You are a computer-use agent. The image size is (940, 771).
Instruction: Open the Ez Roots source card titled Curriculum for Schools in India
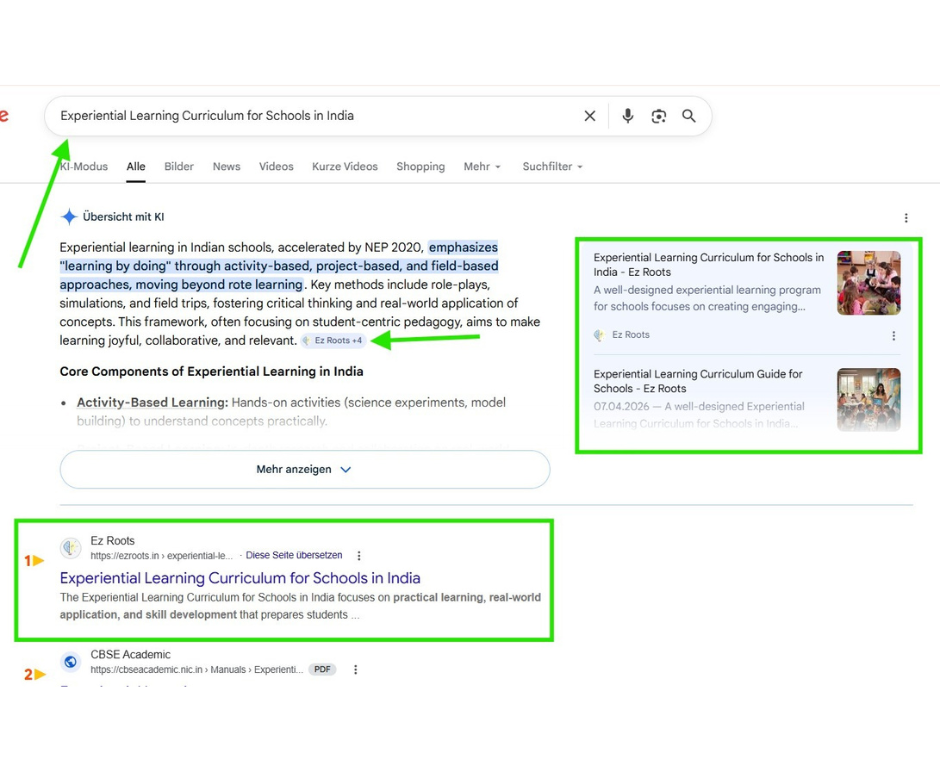709,264
